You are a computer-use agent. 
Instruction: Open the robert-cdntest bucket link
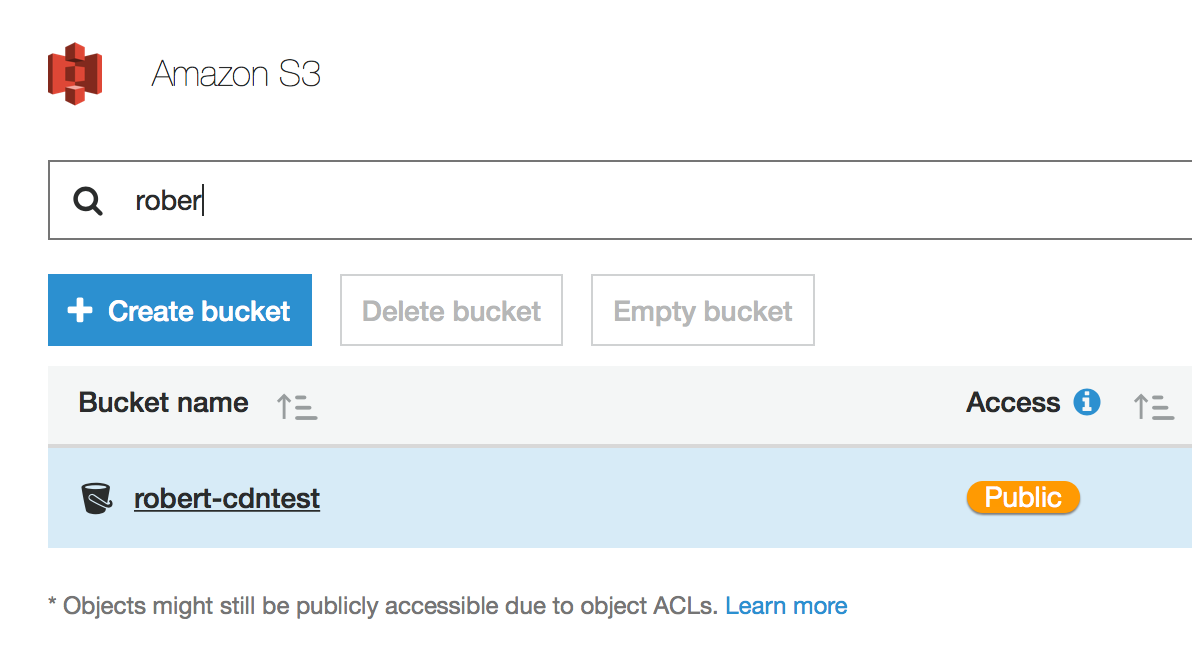[227, 498]
